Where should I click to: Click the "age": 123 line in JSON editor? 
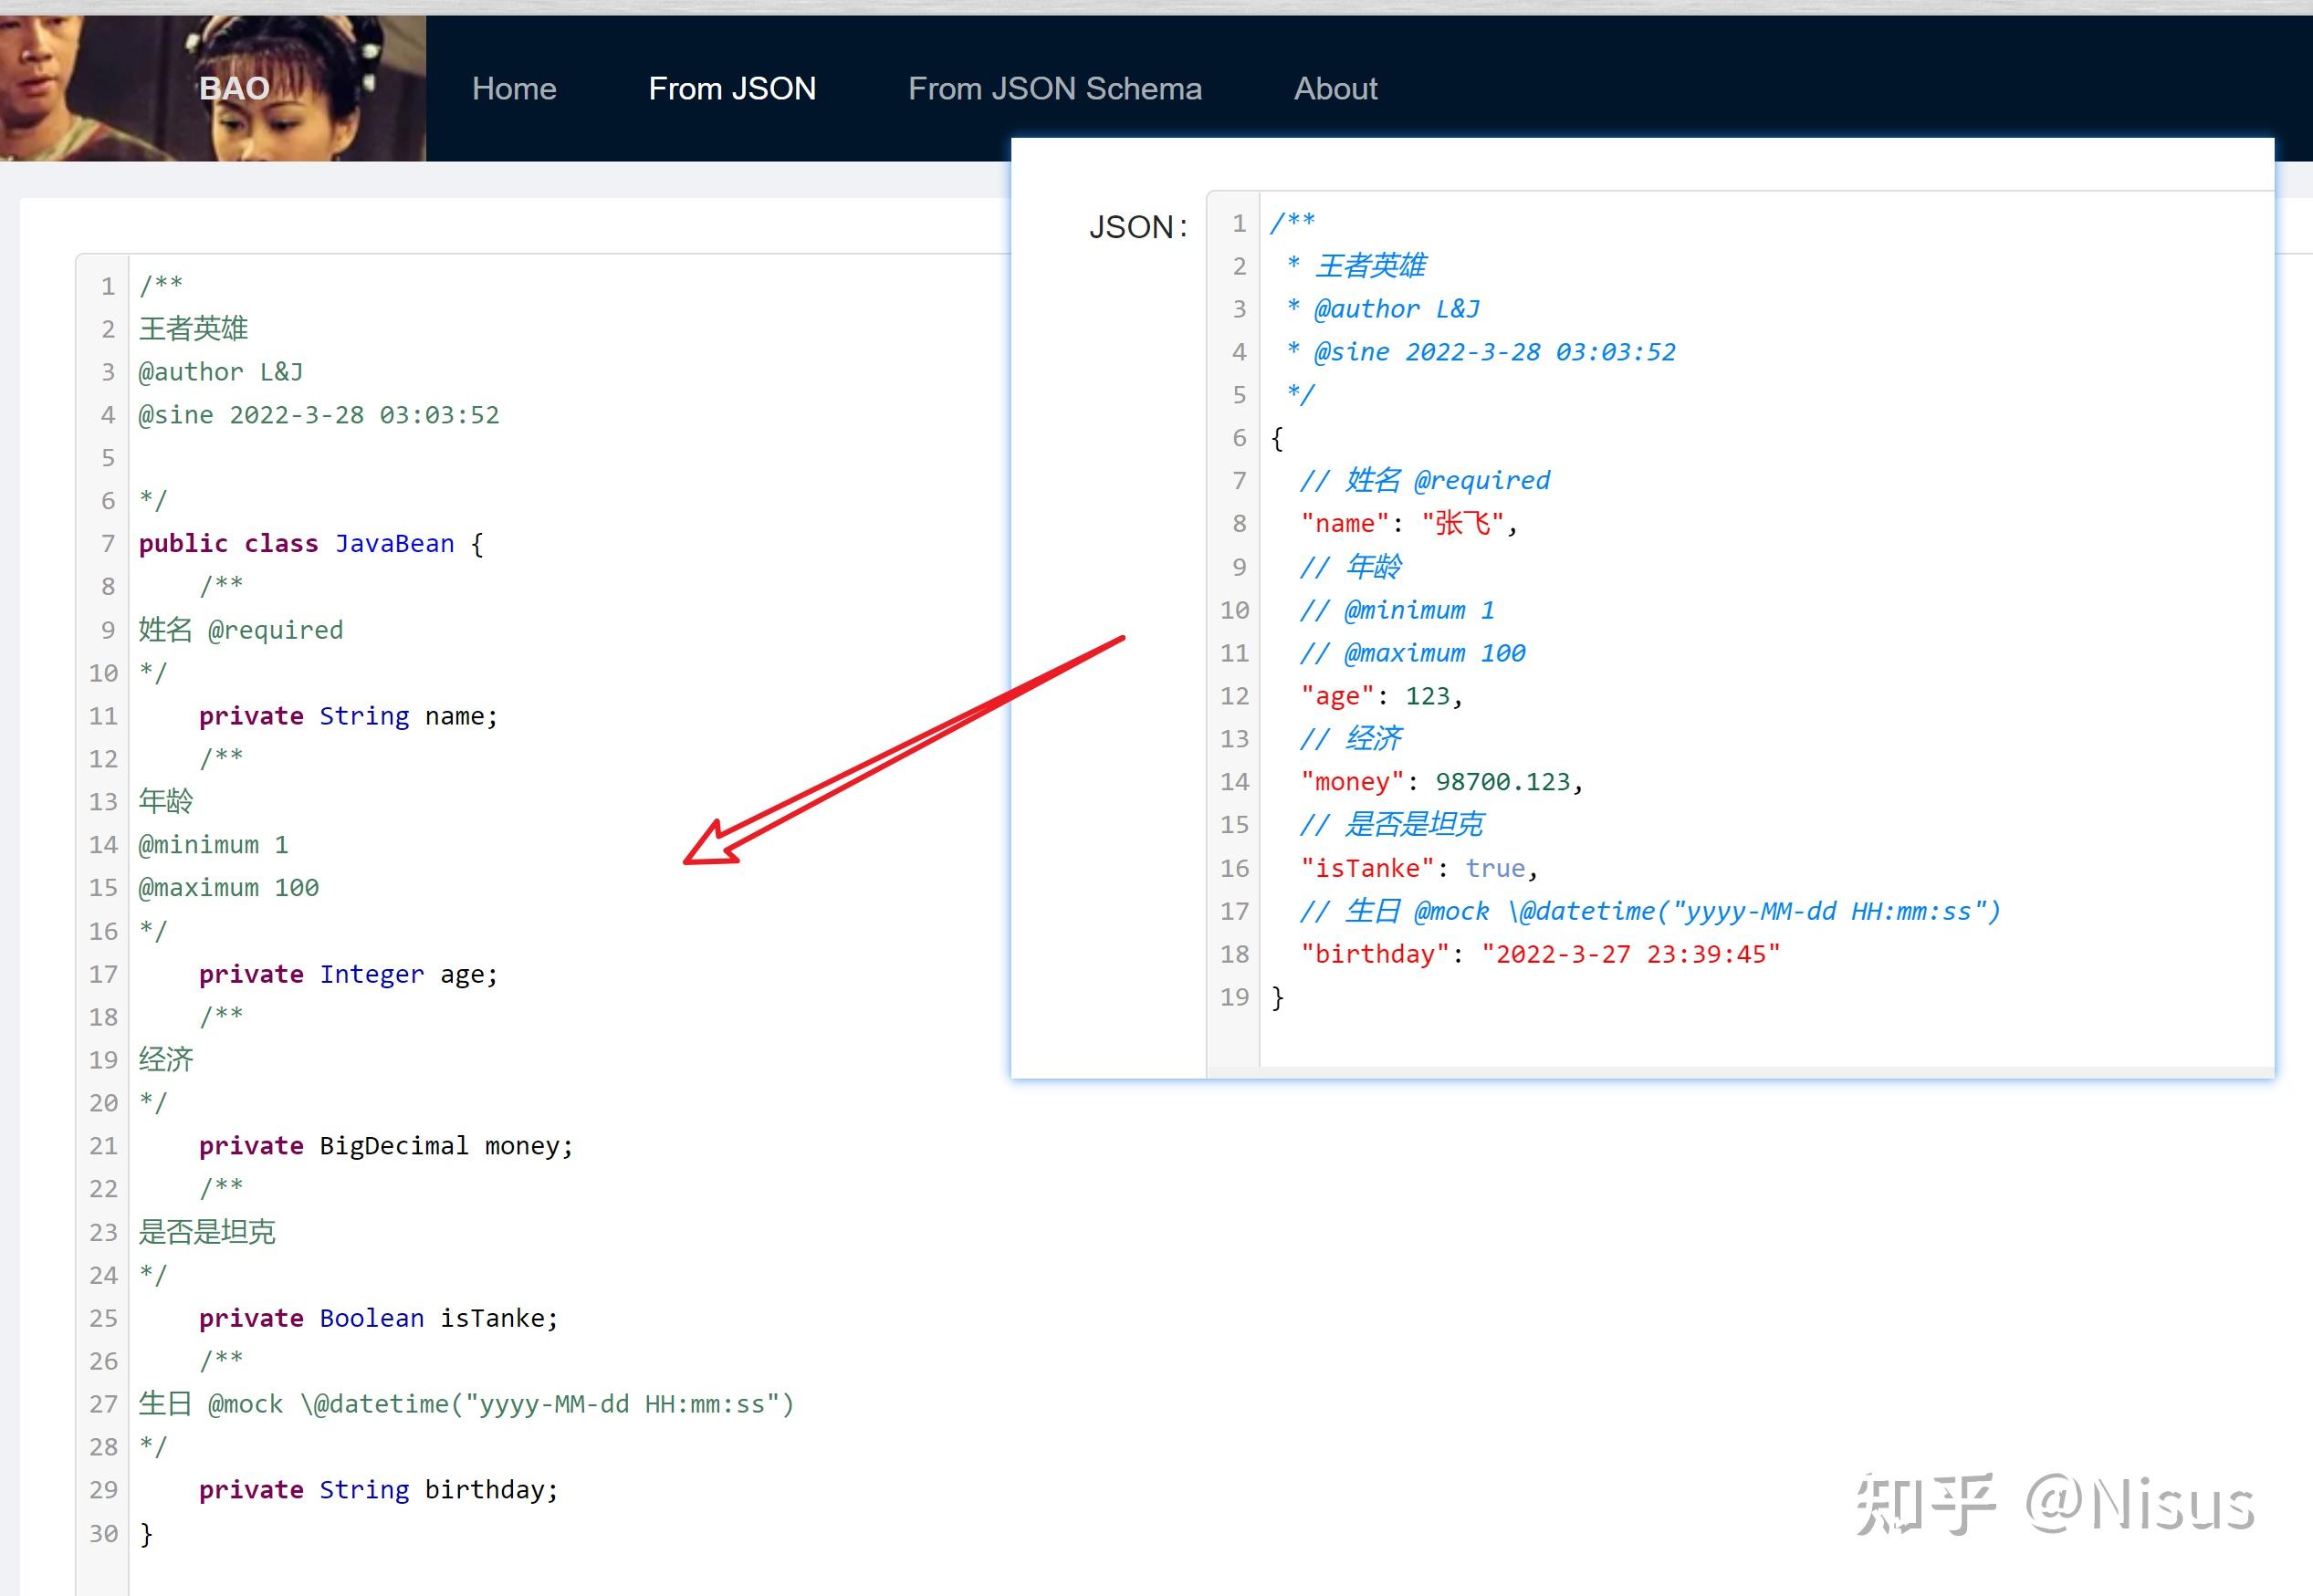click(1381, 696)
